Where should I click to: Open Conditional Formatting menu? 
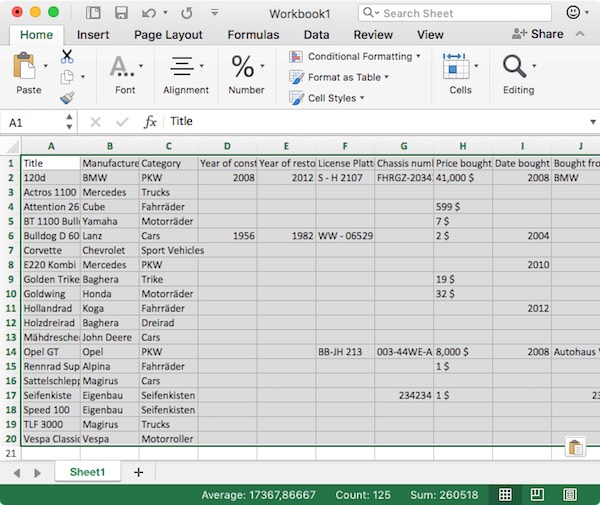tap(355, 57)
